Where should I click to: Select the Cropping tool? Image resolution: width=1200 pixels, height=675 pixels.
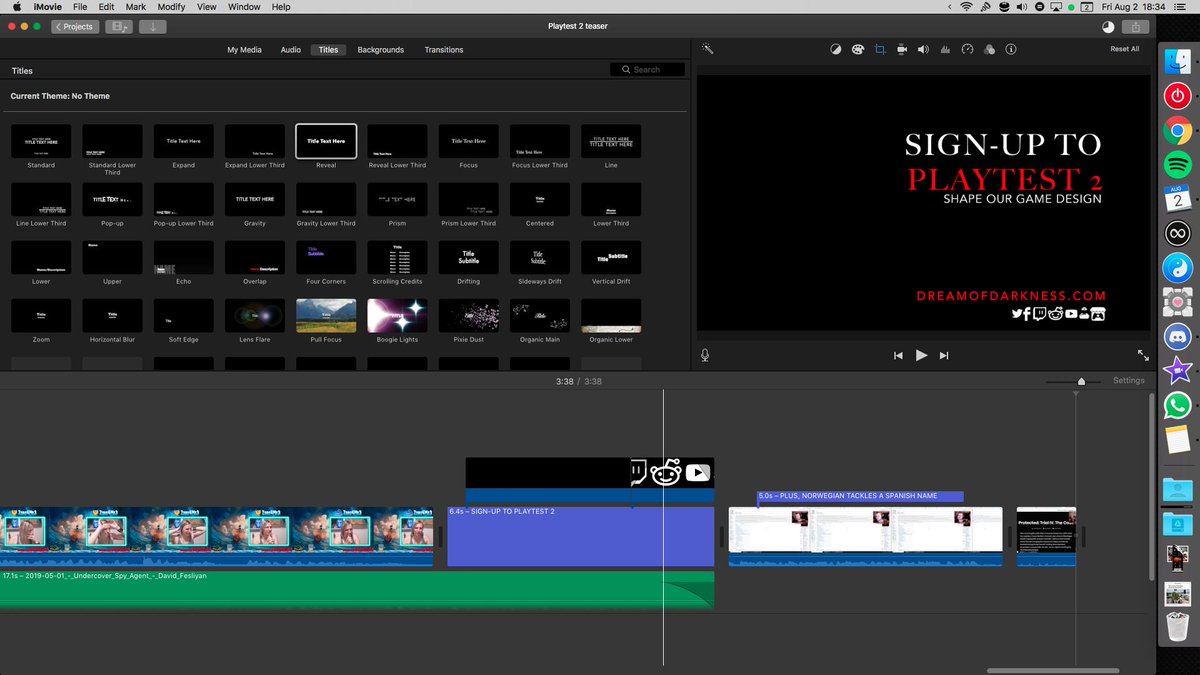(x=880, y=49)
